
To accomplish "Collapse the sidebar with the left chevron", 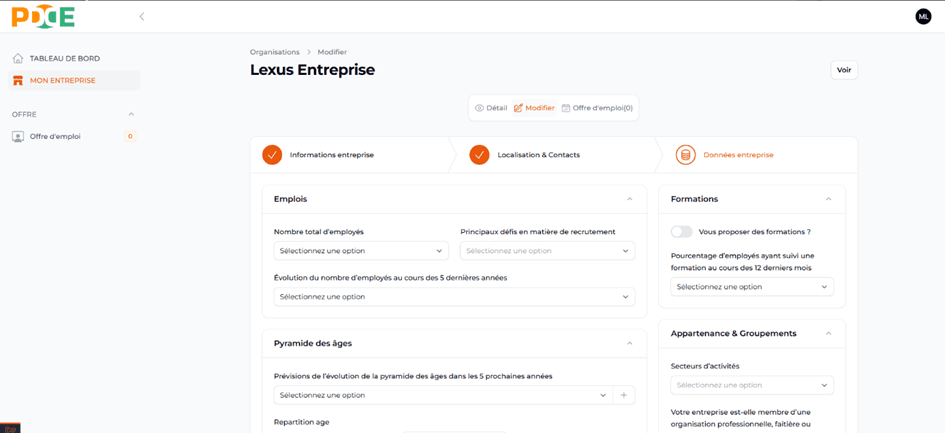I will (x=142, y=16).
